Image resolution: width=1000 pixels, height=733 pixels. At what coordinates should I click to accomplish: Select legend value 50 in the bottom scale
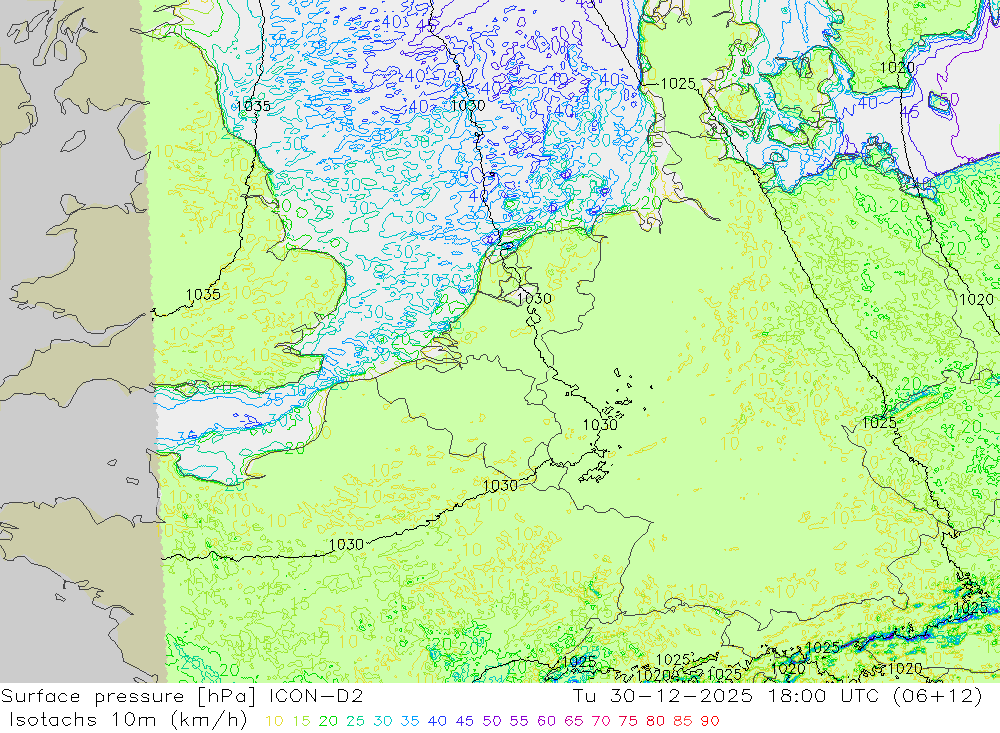pyautogui.click(x=492, y=721)
